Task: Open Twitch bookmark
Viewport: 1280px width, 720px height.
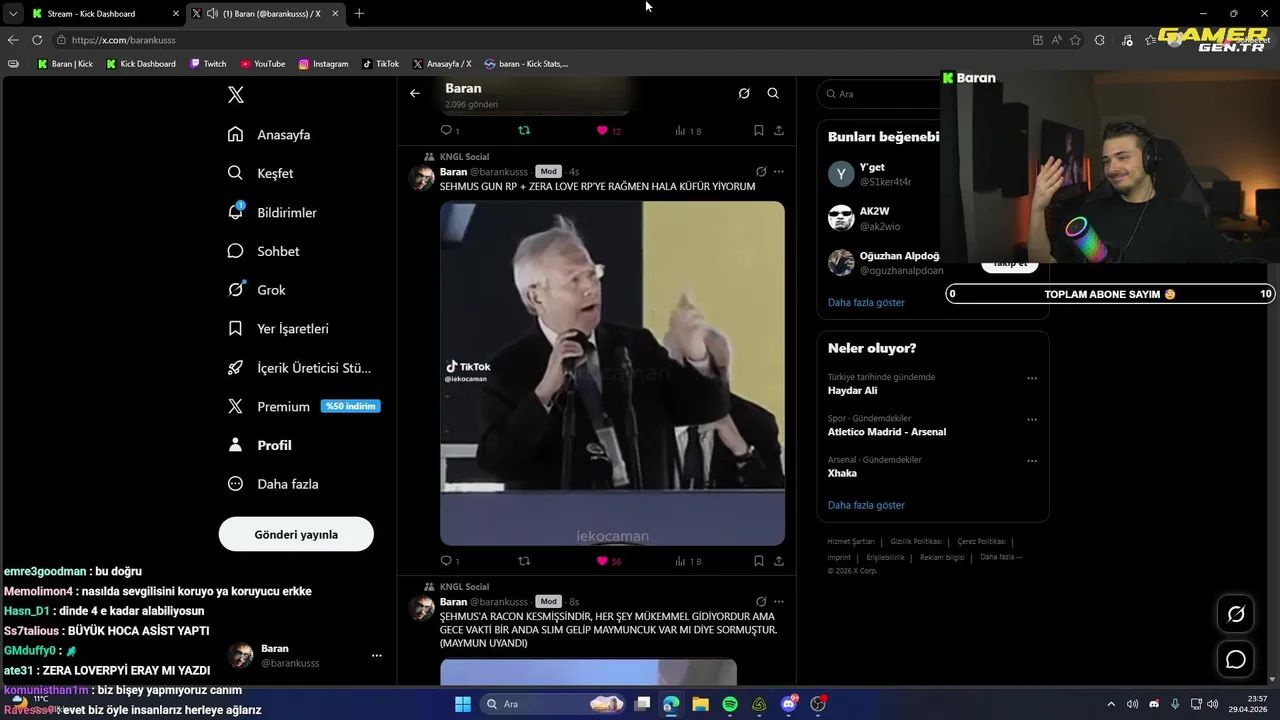Action: (208, 64)
